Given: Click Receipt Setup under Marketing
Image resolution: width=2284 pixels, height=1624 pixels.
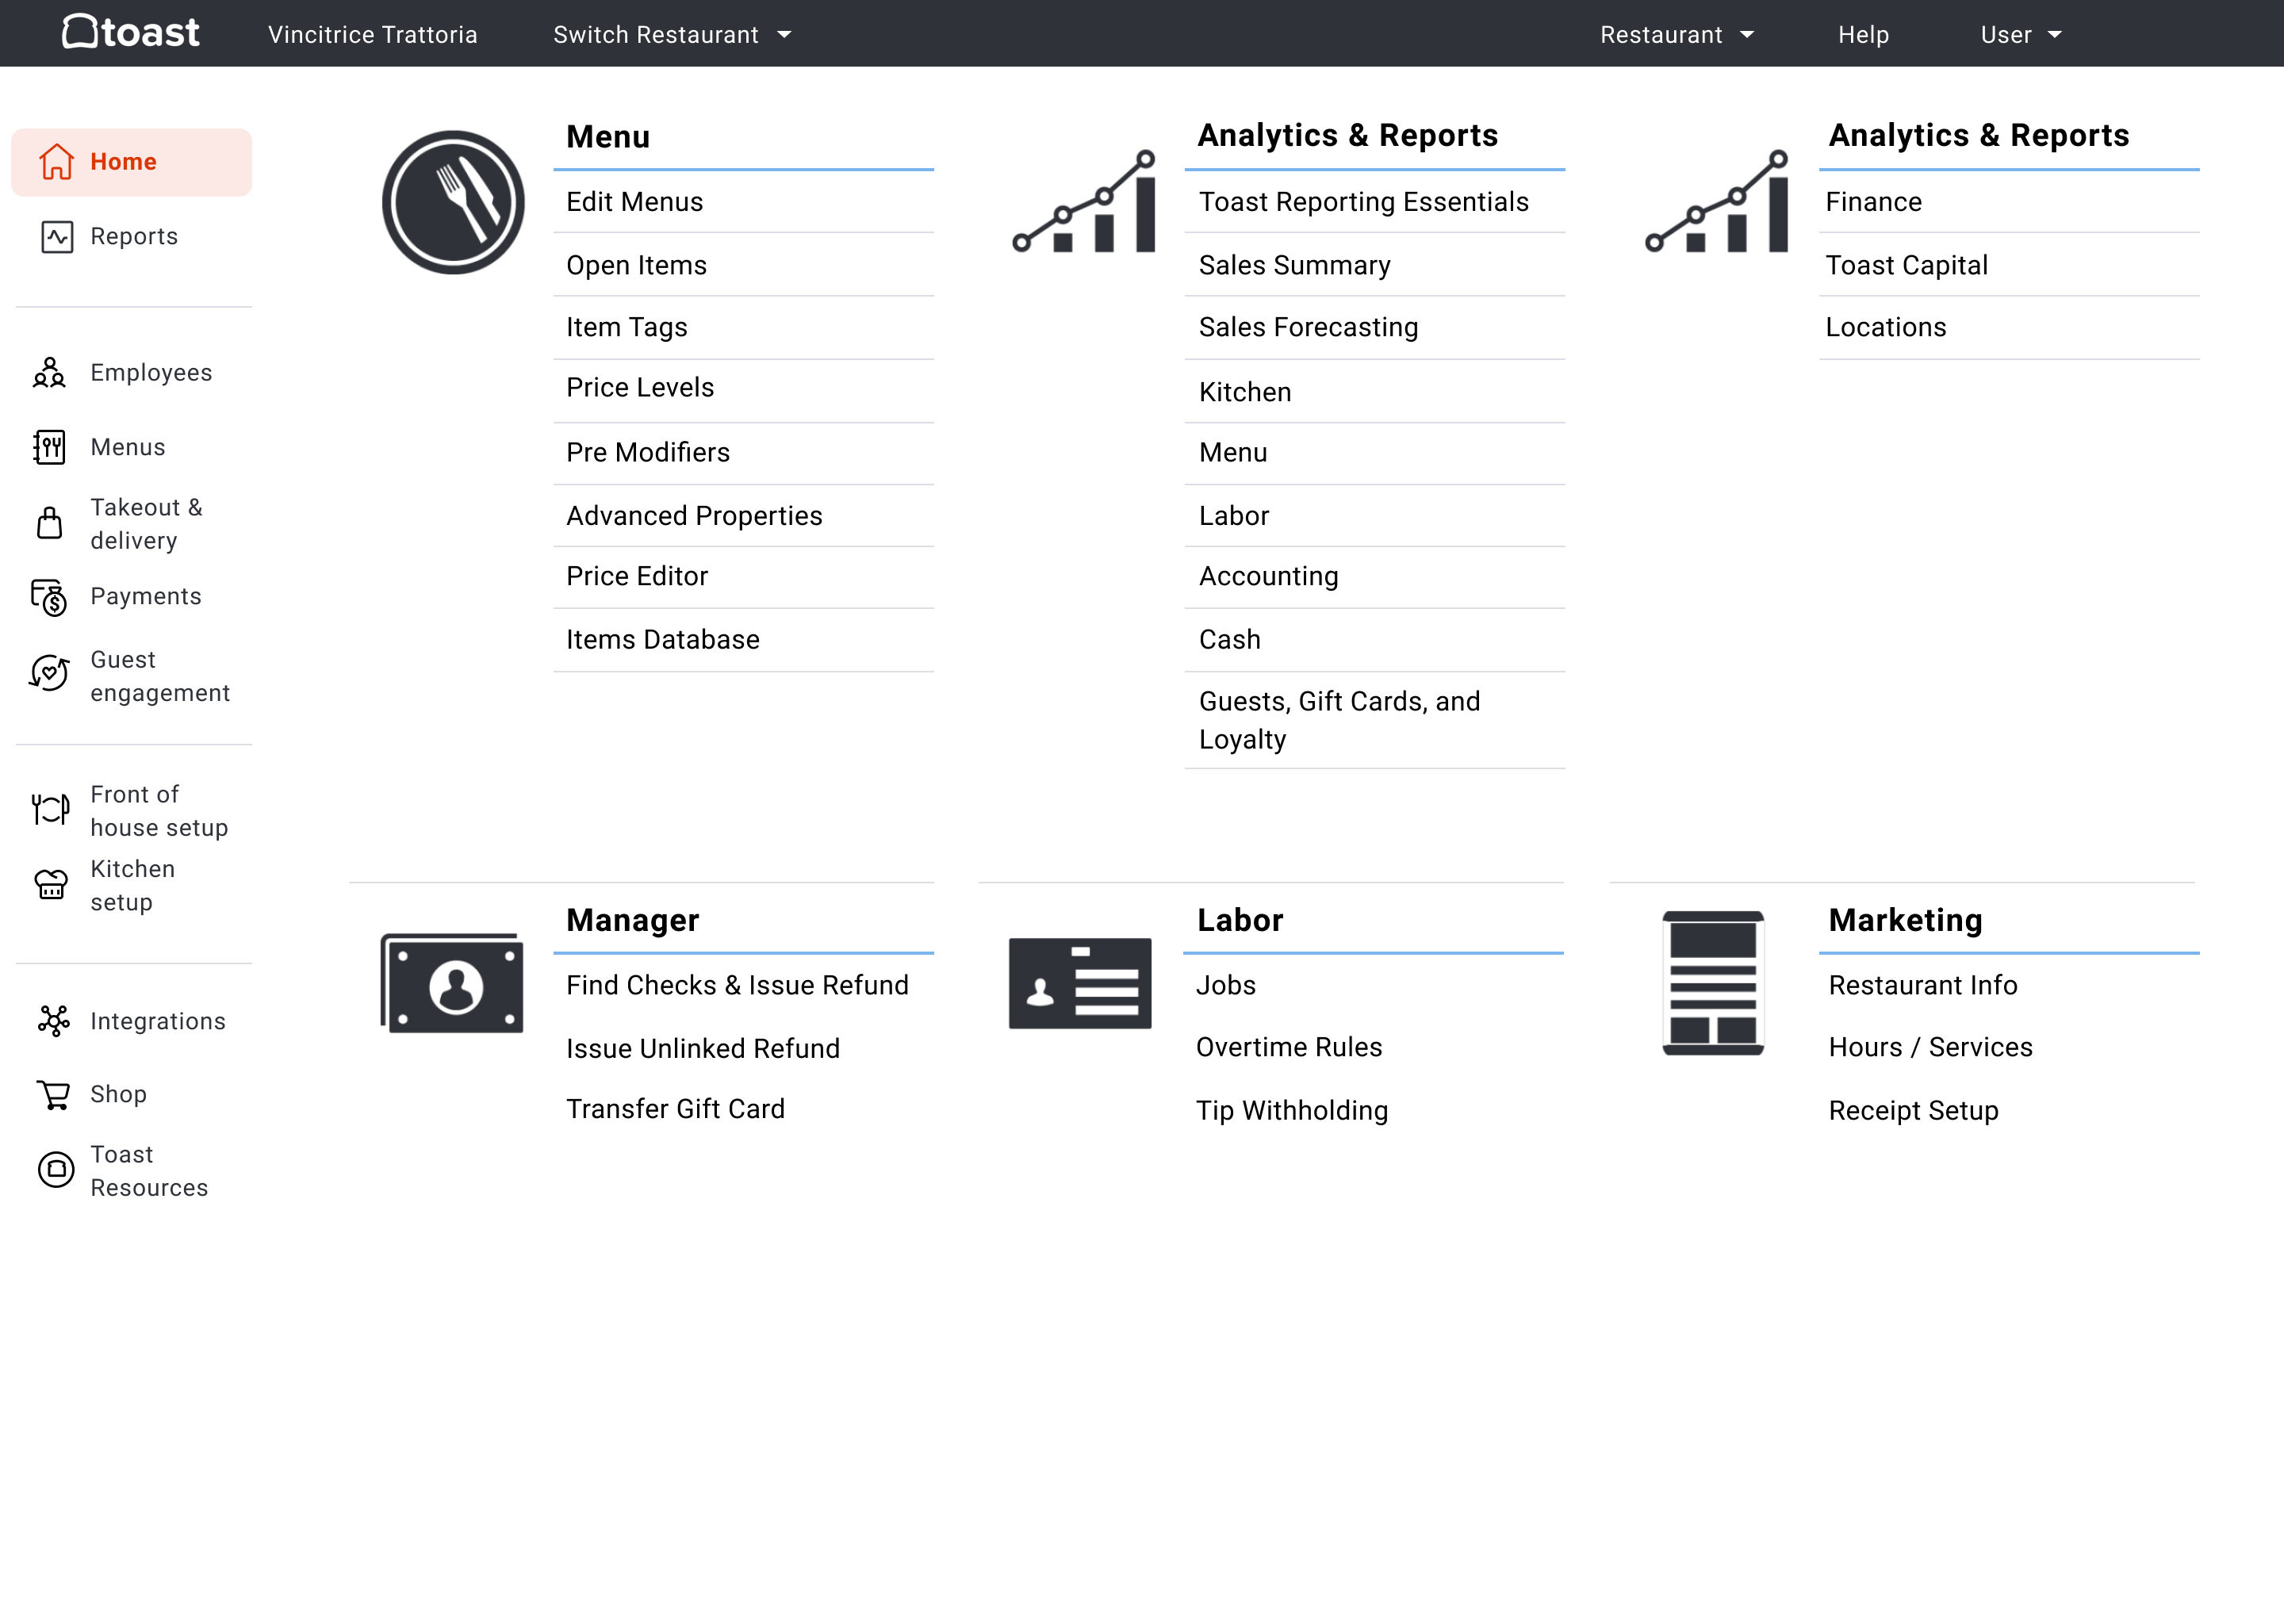Looking at the screenshot, I should (x=1914, y=1109).
